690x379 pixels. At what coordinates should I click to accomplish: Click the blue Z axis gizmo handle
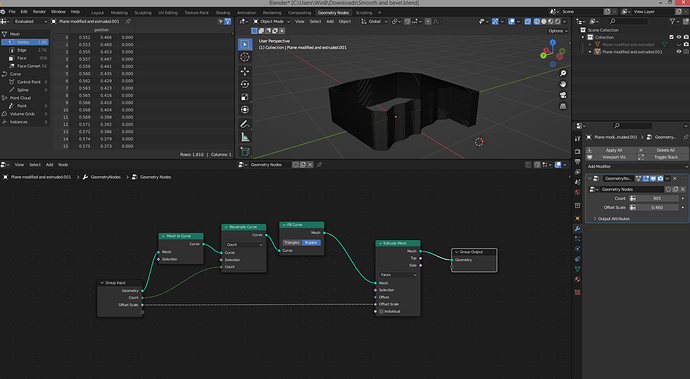point(553,43)
